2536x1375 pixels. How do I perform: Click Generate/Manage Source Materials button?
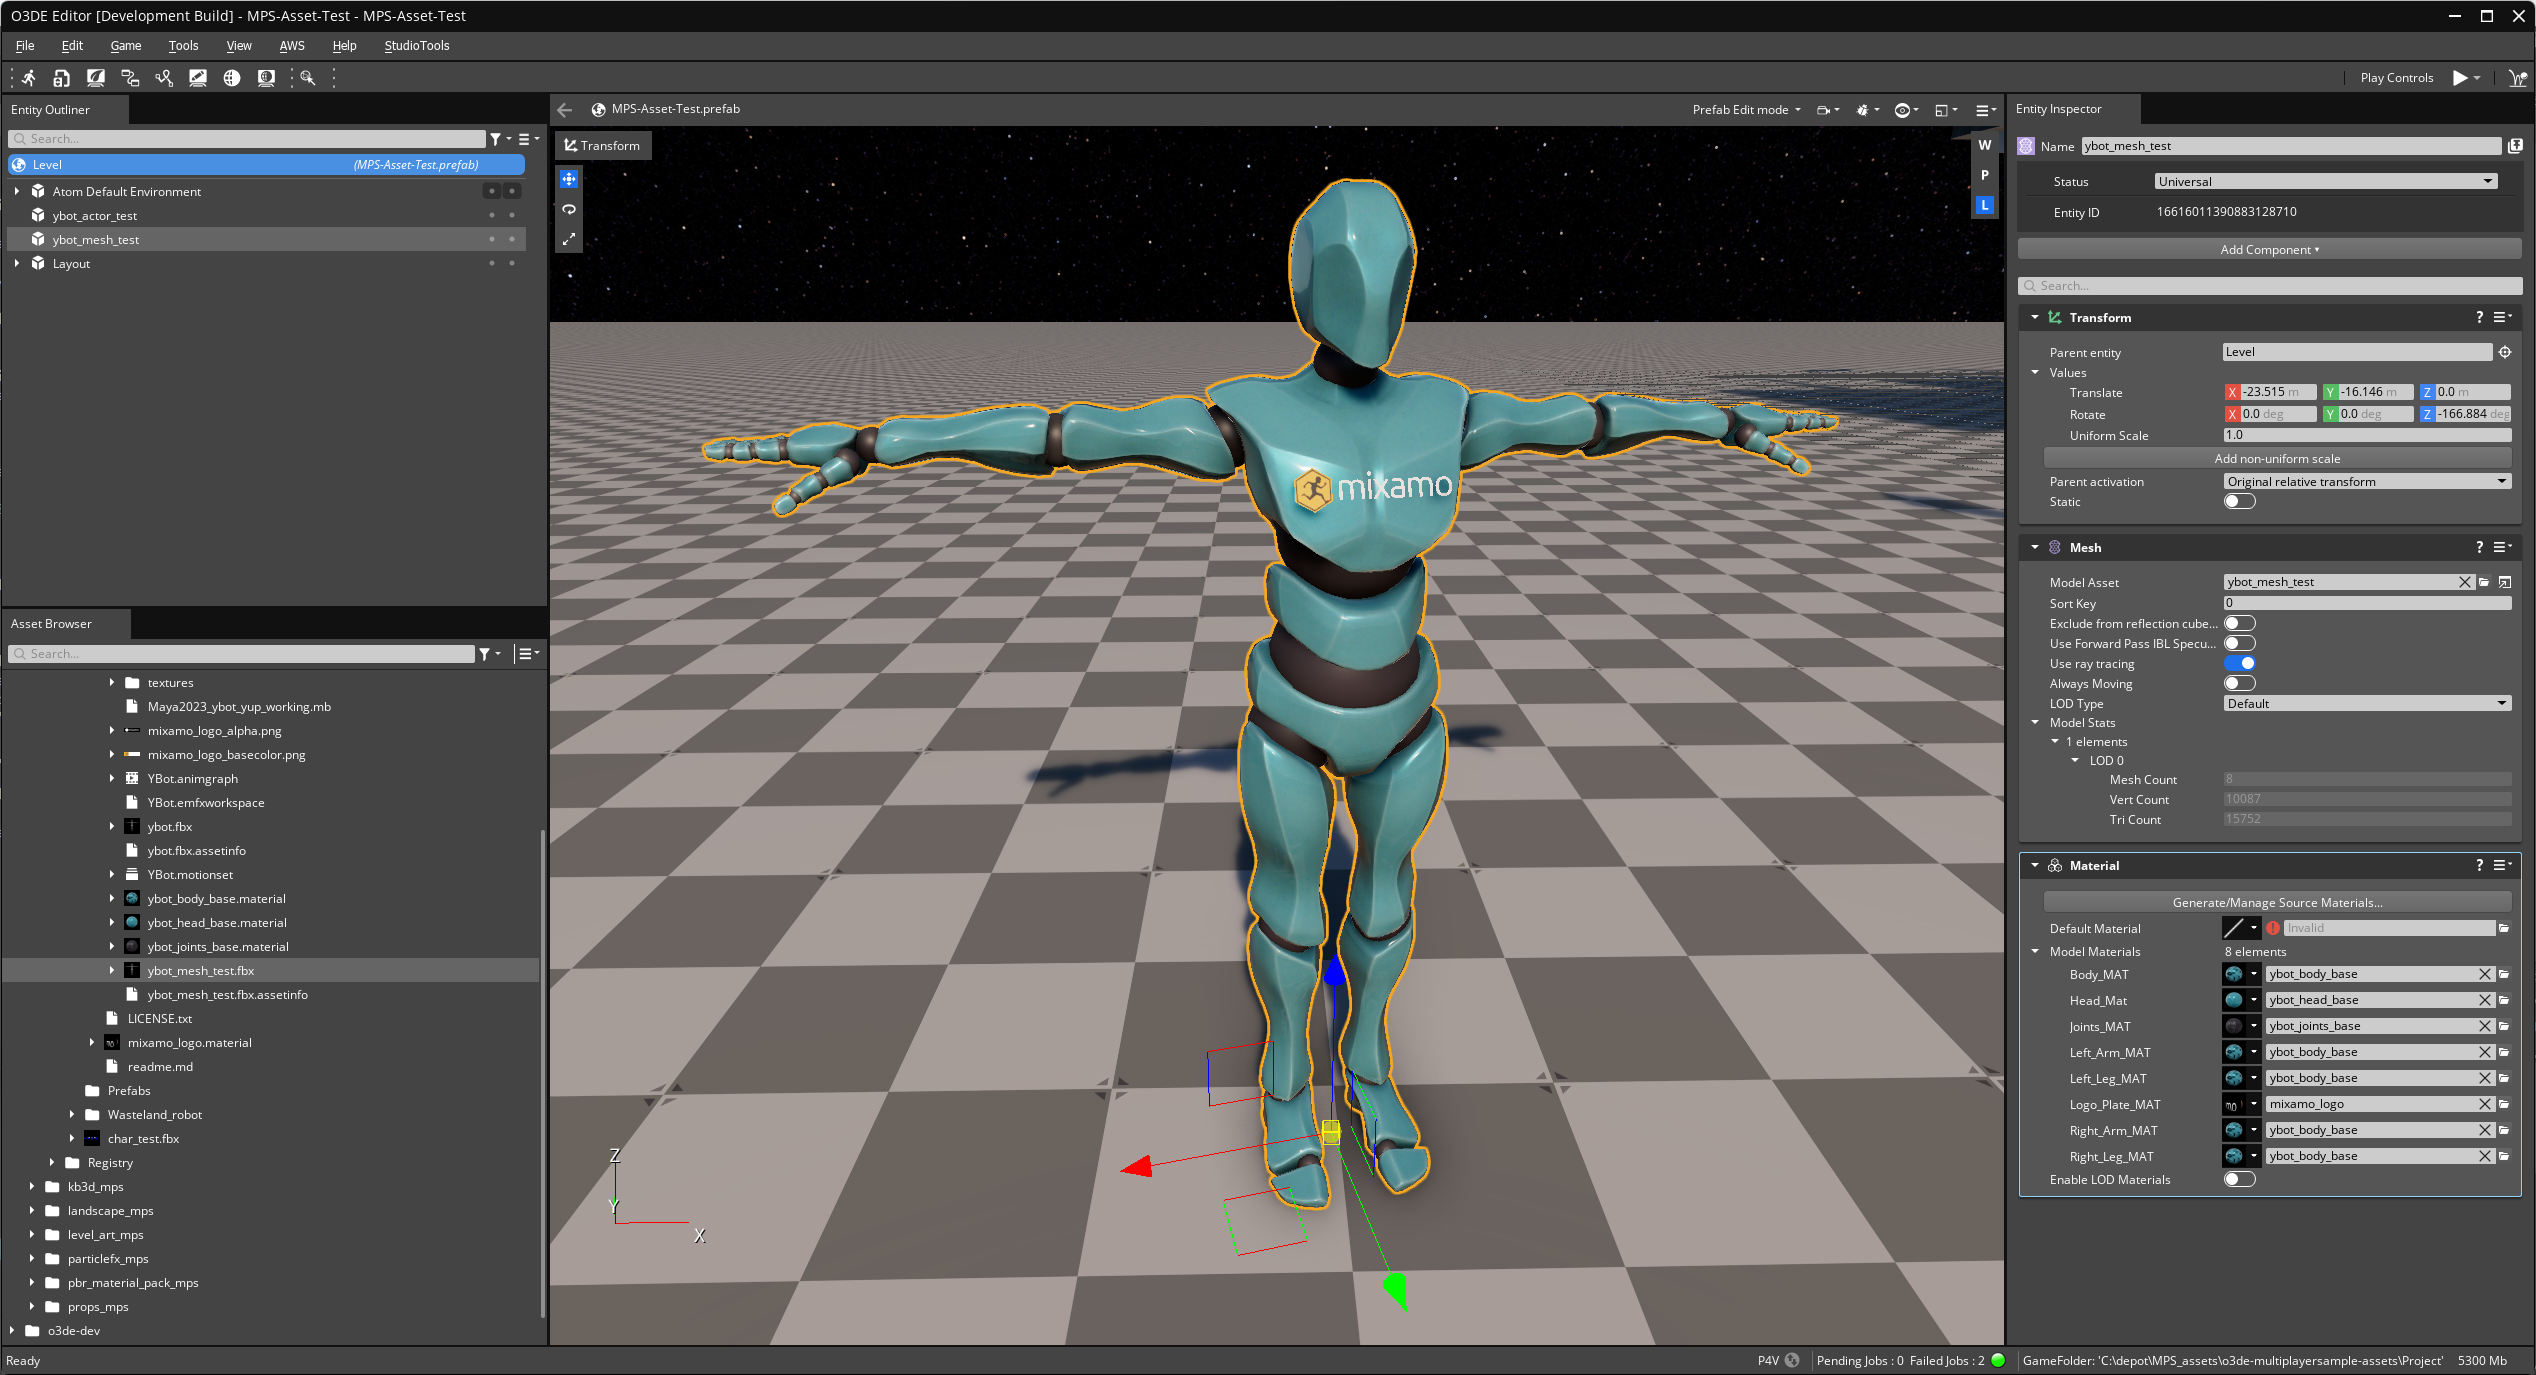(x=2277, y=903)
